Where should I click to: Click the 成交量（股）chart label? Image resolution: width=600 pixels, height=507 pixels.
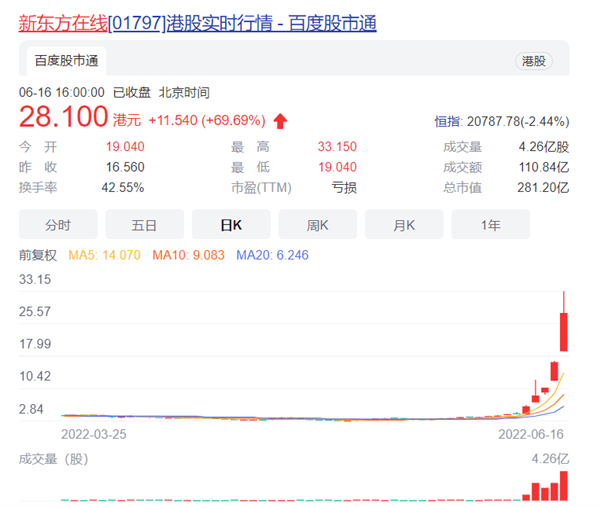(x=54, y=459)
